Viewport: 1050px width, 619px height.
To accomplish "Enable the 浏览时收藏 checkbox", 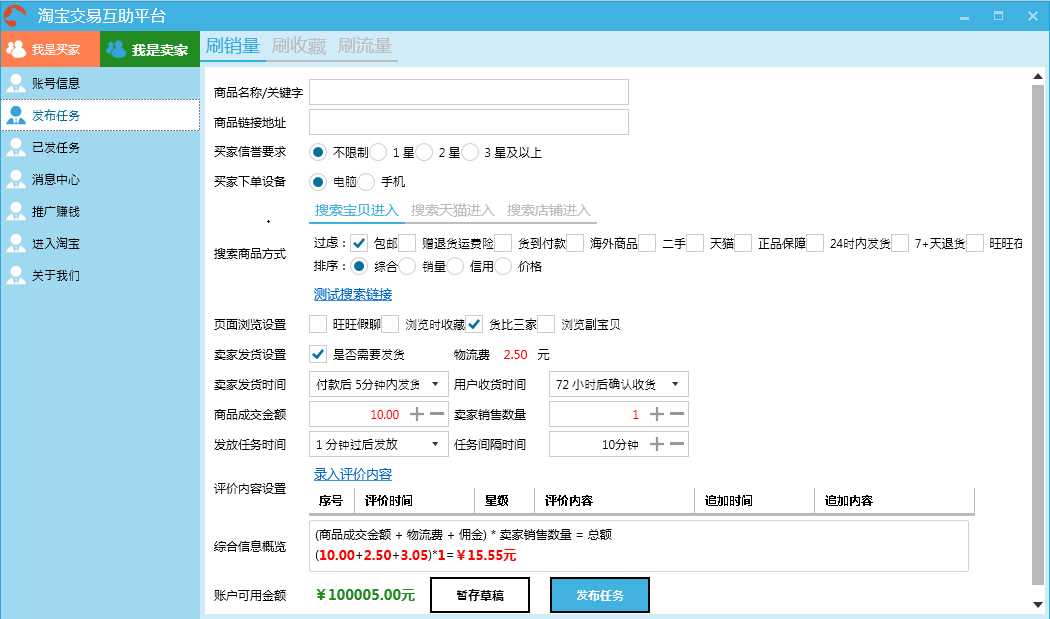I will tap(390, 324).
